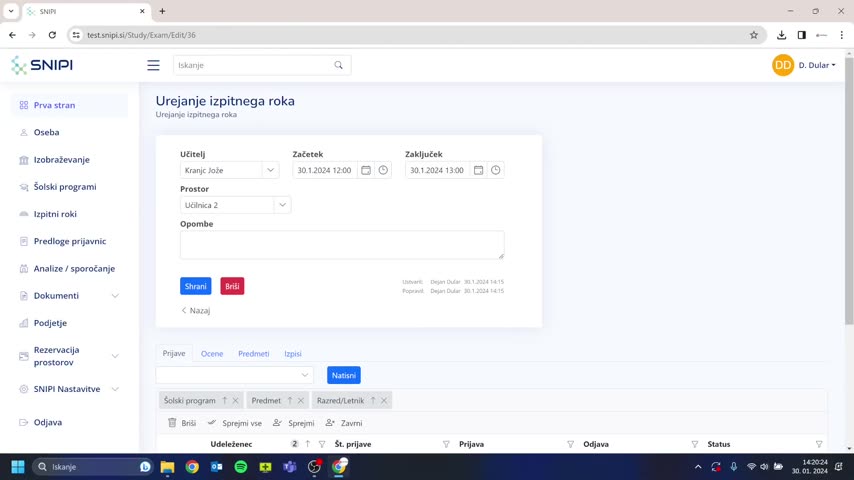Switch to the Ocene tab

click(212, 354)
